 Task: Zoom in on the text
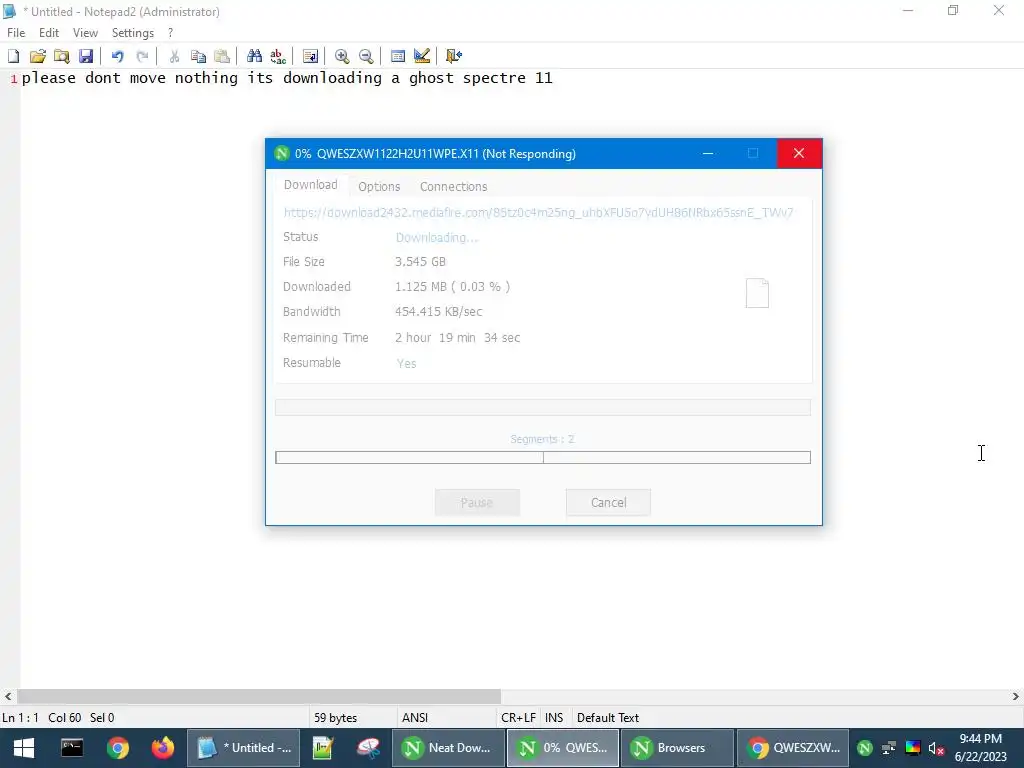coord(342,56)
